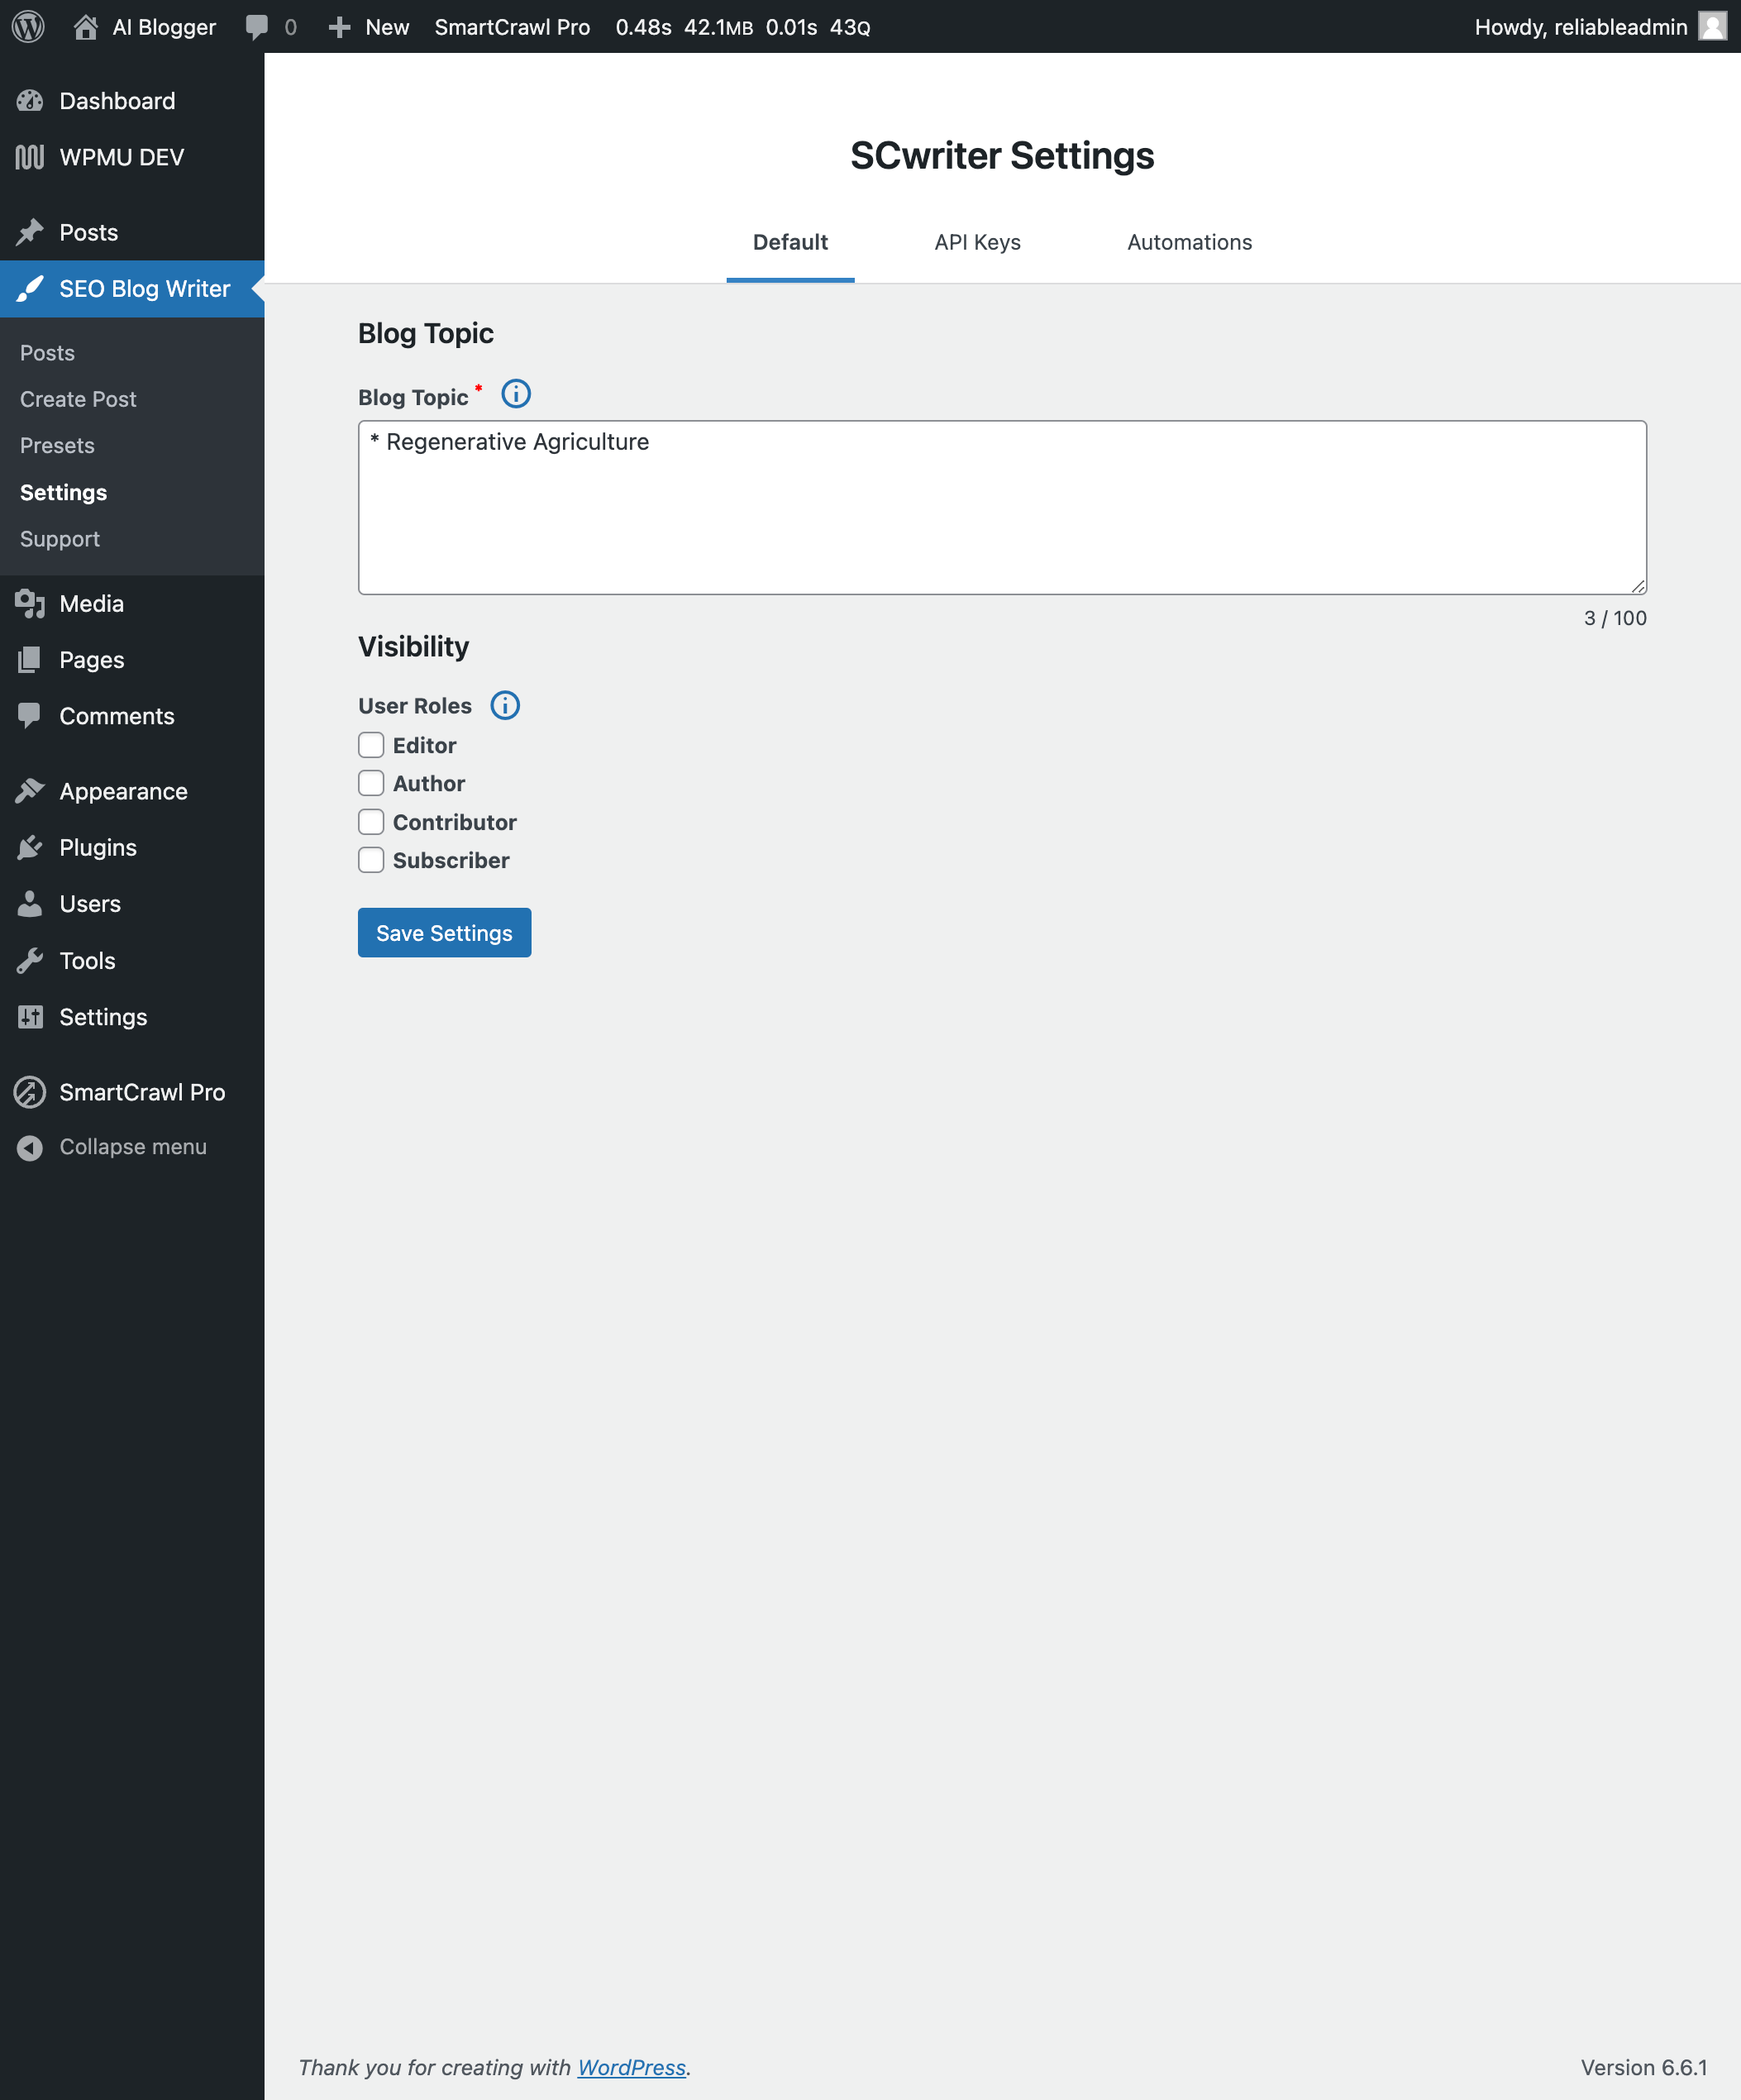Enable the Editor role checkbox
Screen dimensions: 1741x2100
pyautogui.click(x=371, y=745)
